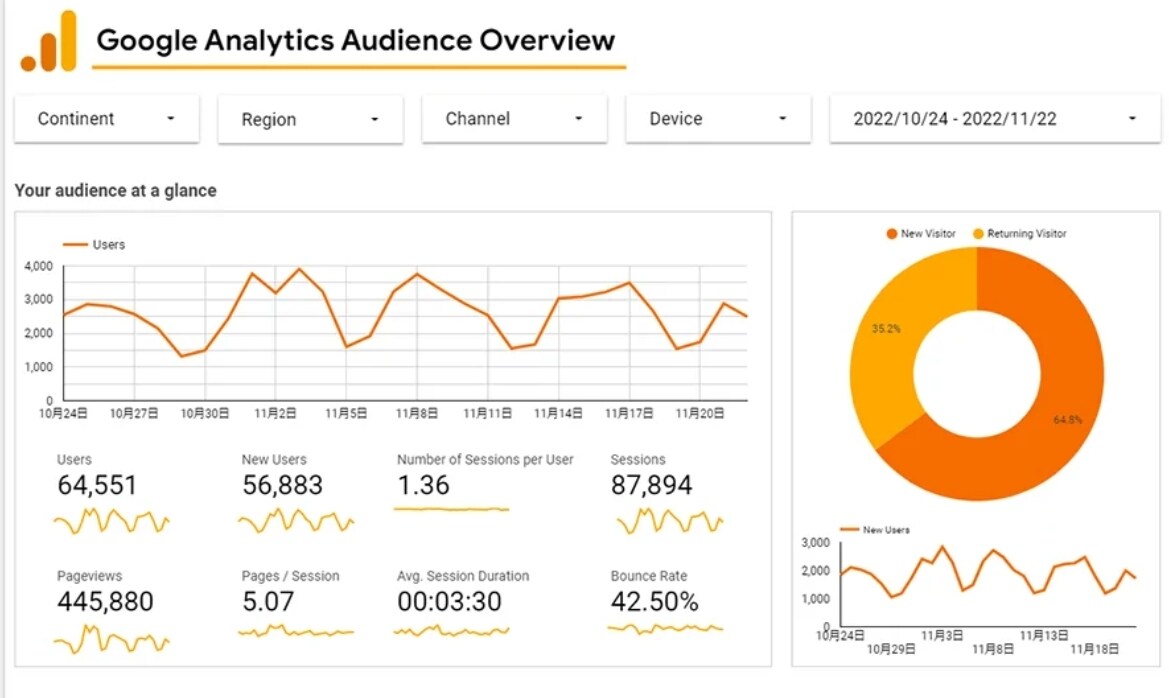This screenshot has width=1169, height=698.
Task: Click the Bounce Rate label
Action: tap(649, 576)
